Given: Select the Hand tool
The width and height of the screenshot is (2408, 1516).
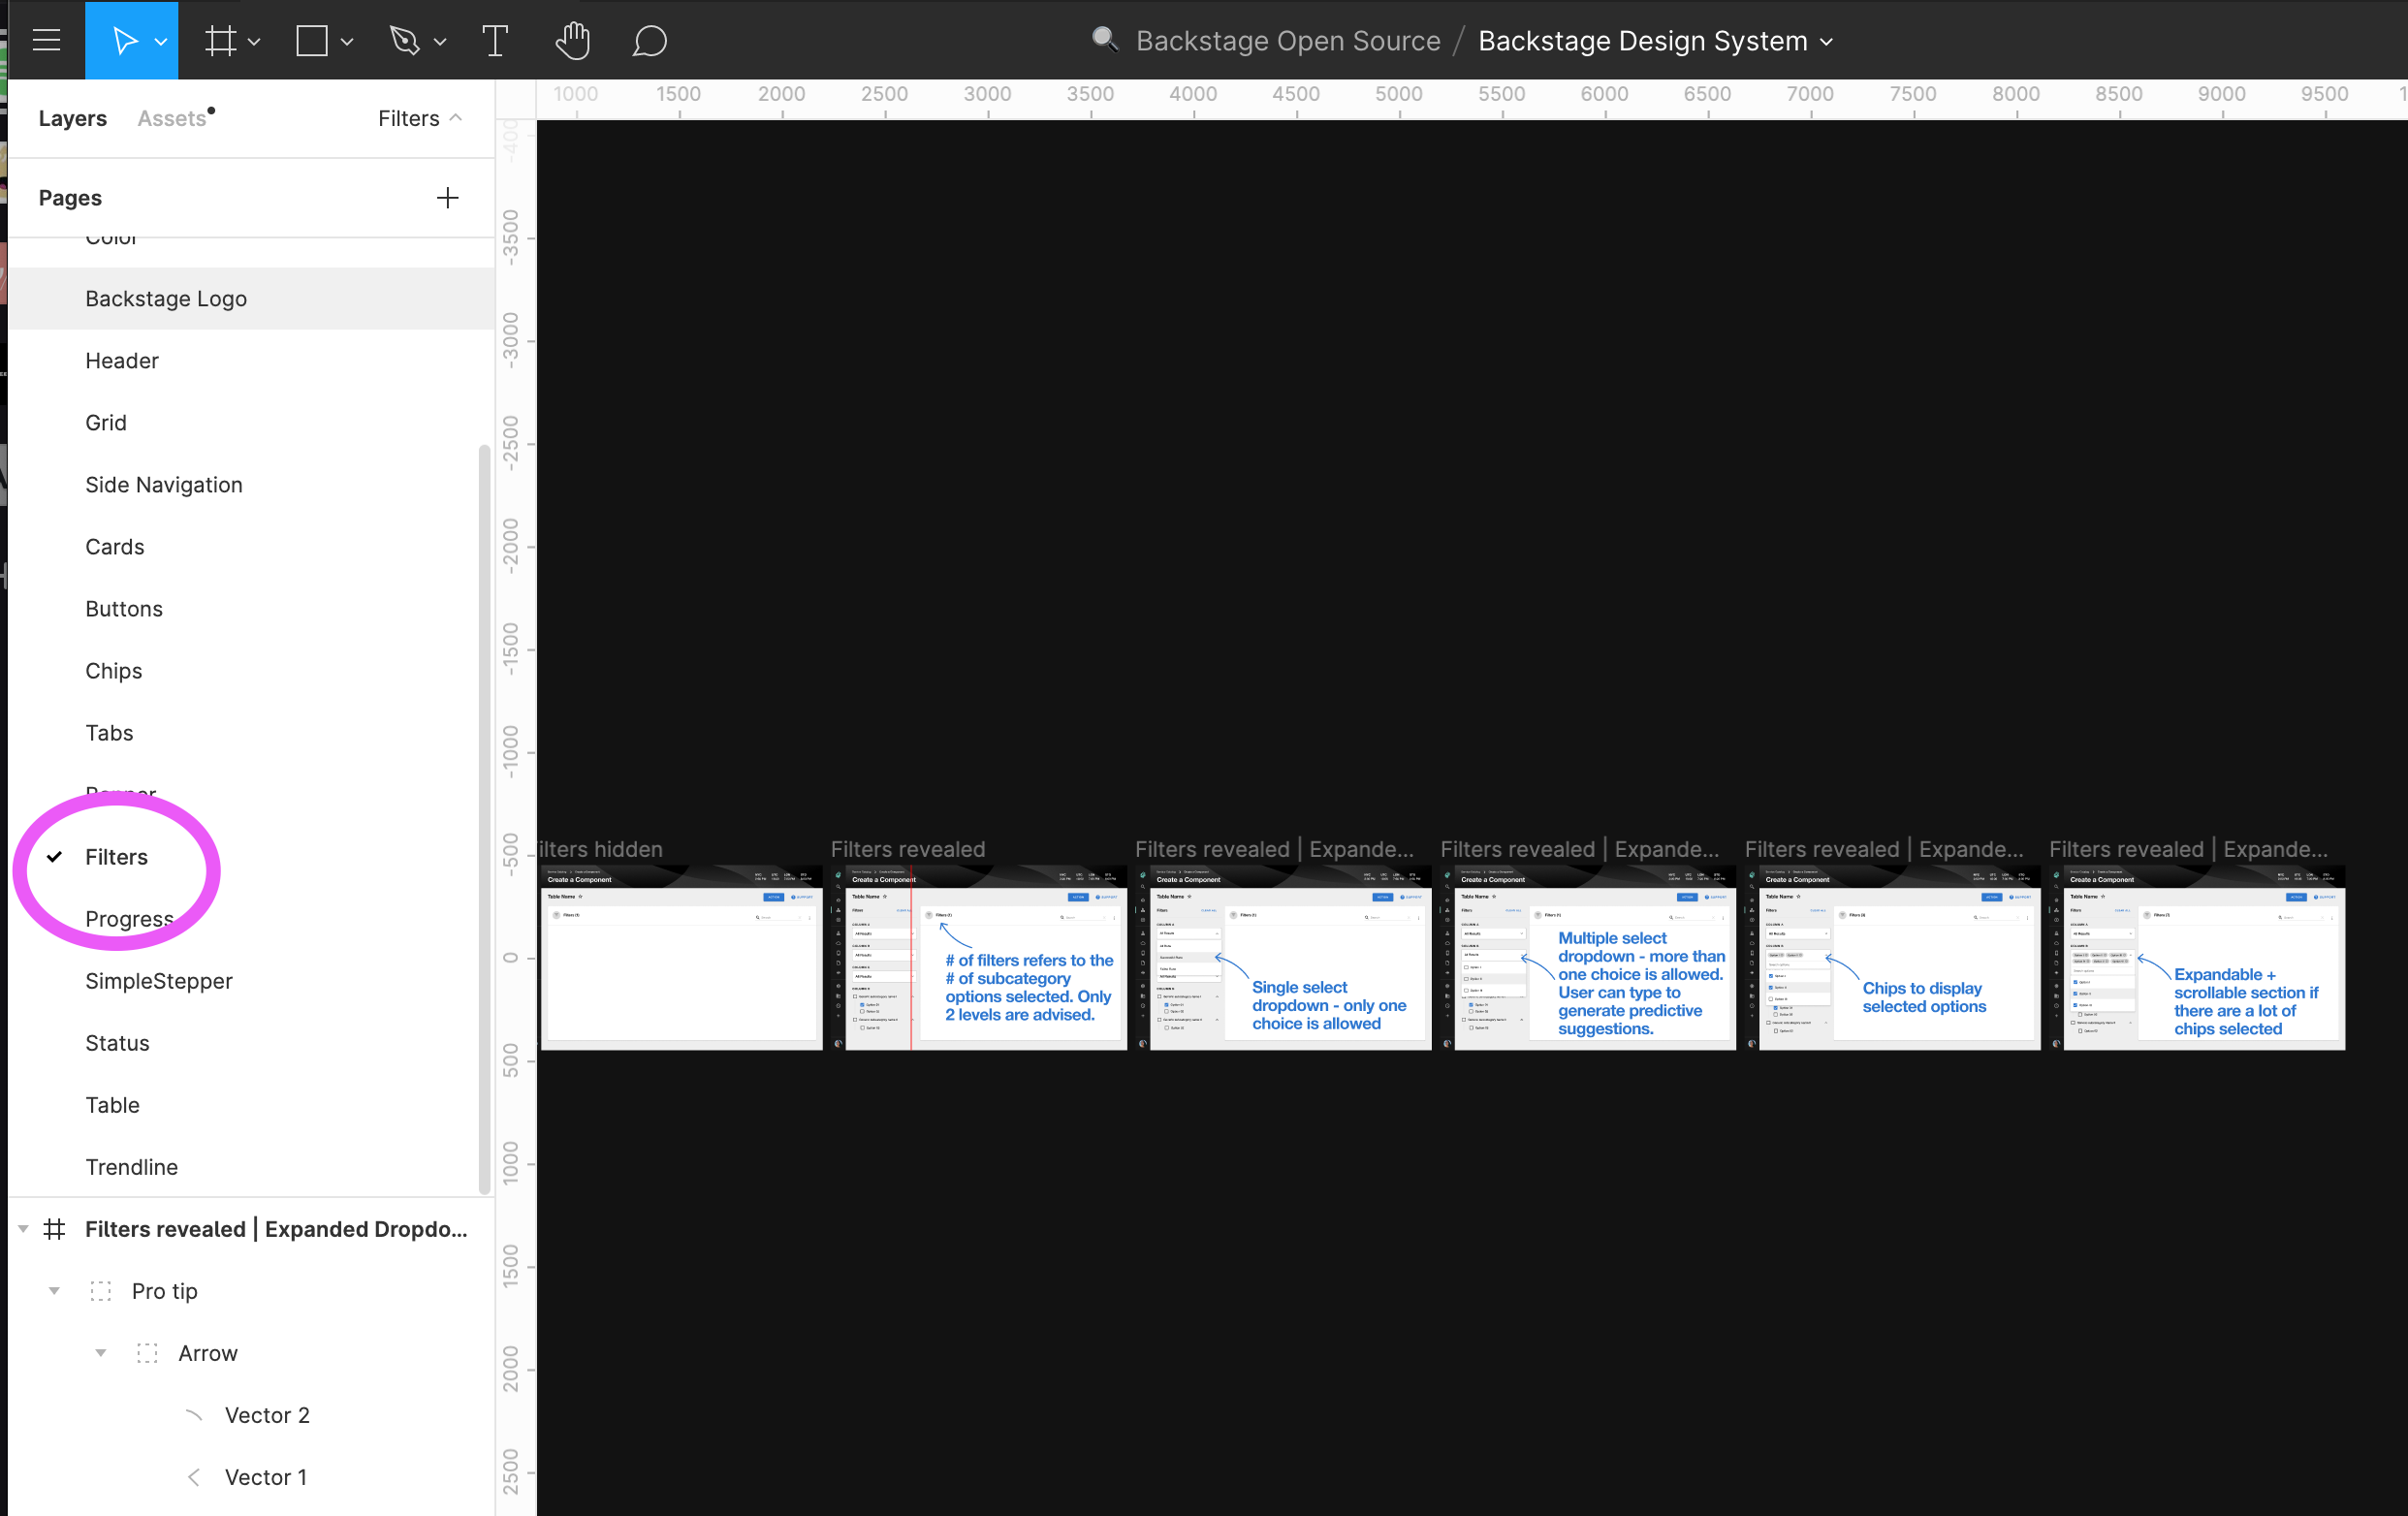Looking at the screenshot, I should [573, 41].
